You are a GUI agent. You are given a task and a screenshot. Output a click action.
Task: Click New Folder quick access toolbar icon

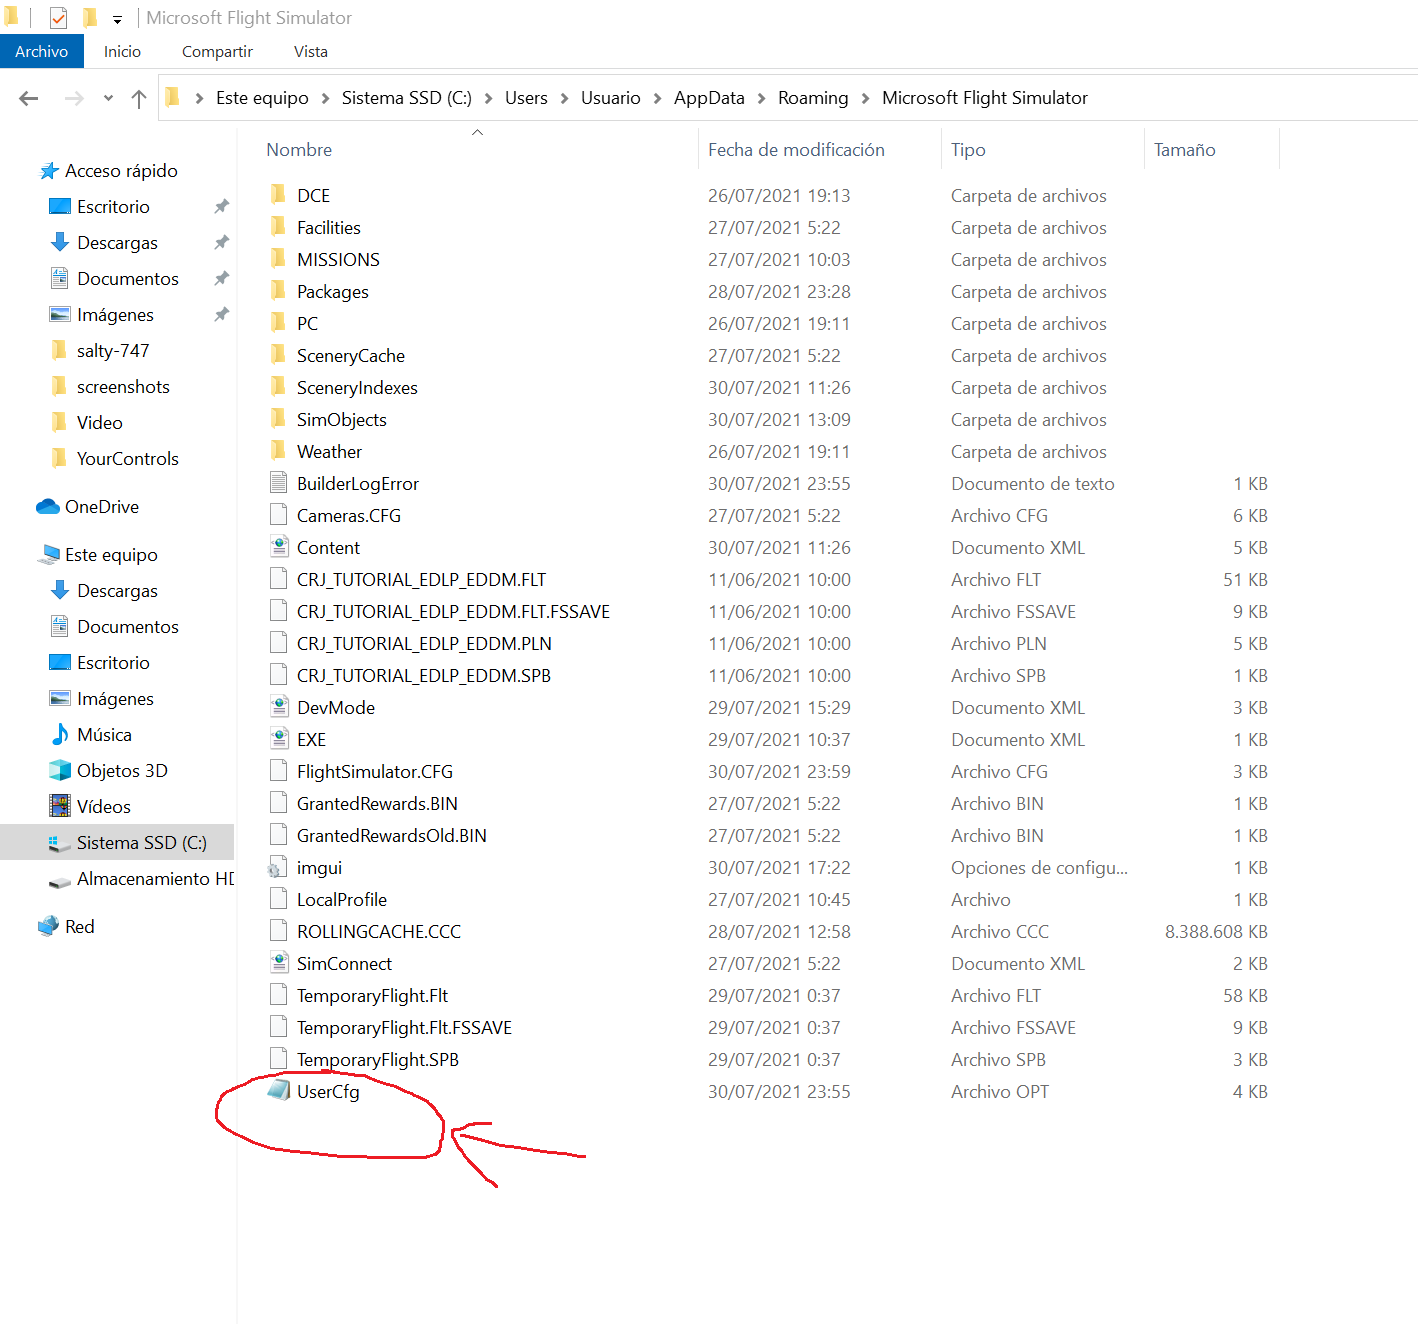pyautogui.click(x=90, y=18)
